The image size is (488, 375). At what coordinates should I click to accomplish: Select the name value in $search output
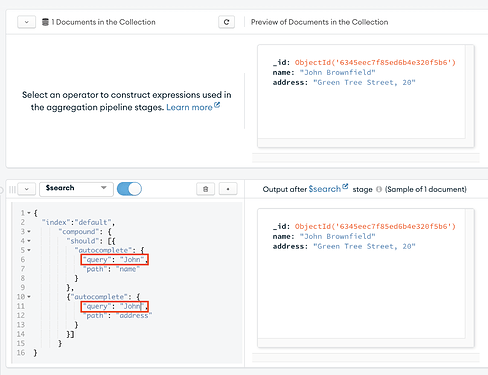[x=337, y=236]
